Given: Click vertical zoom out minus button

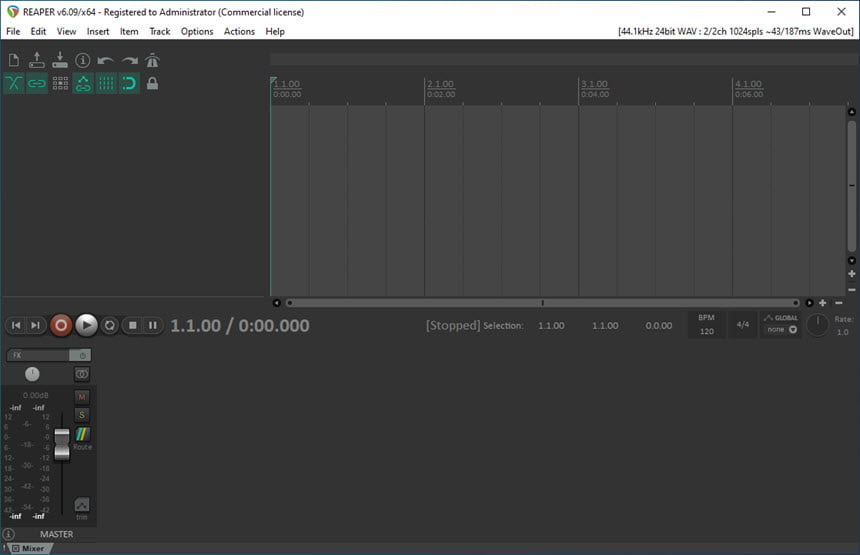Looking at the screenshot, I should 852,290.
